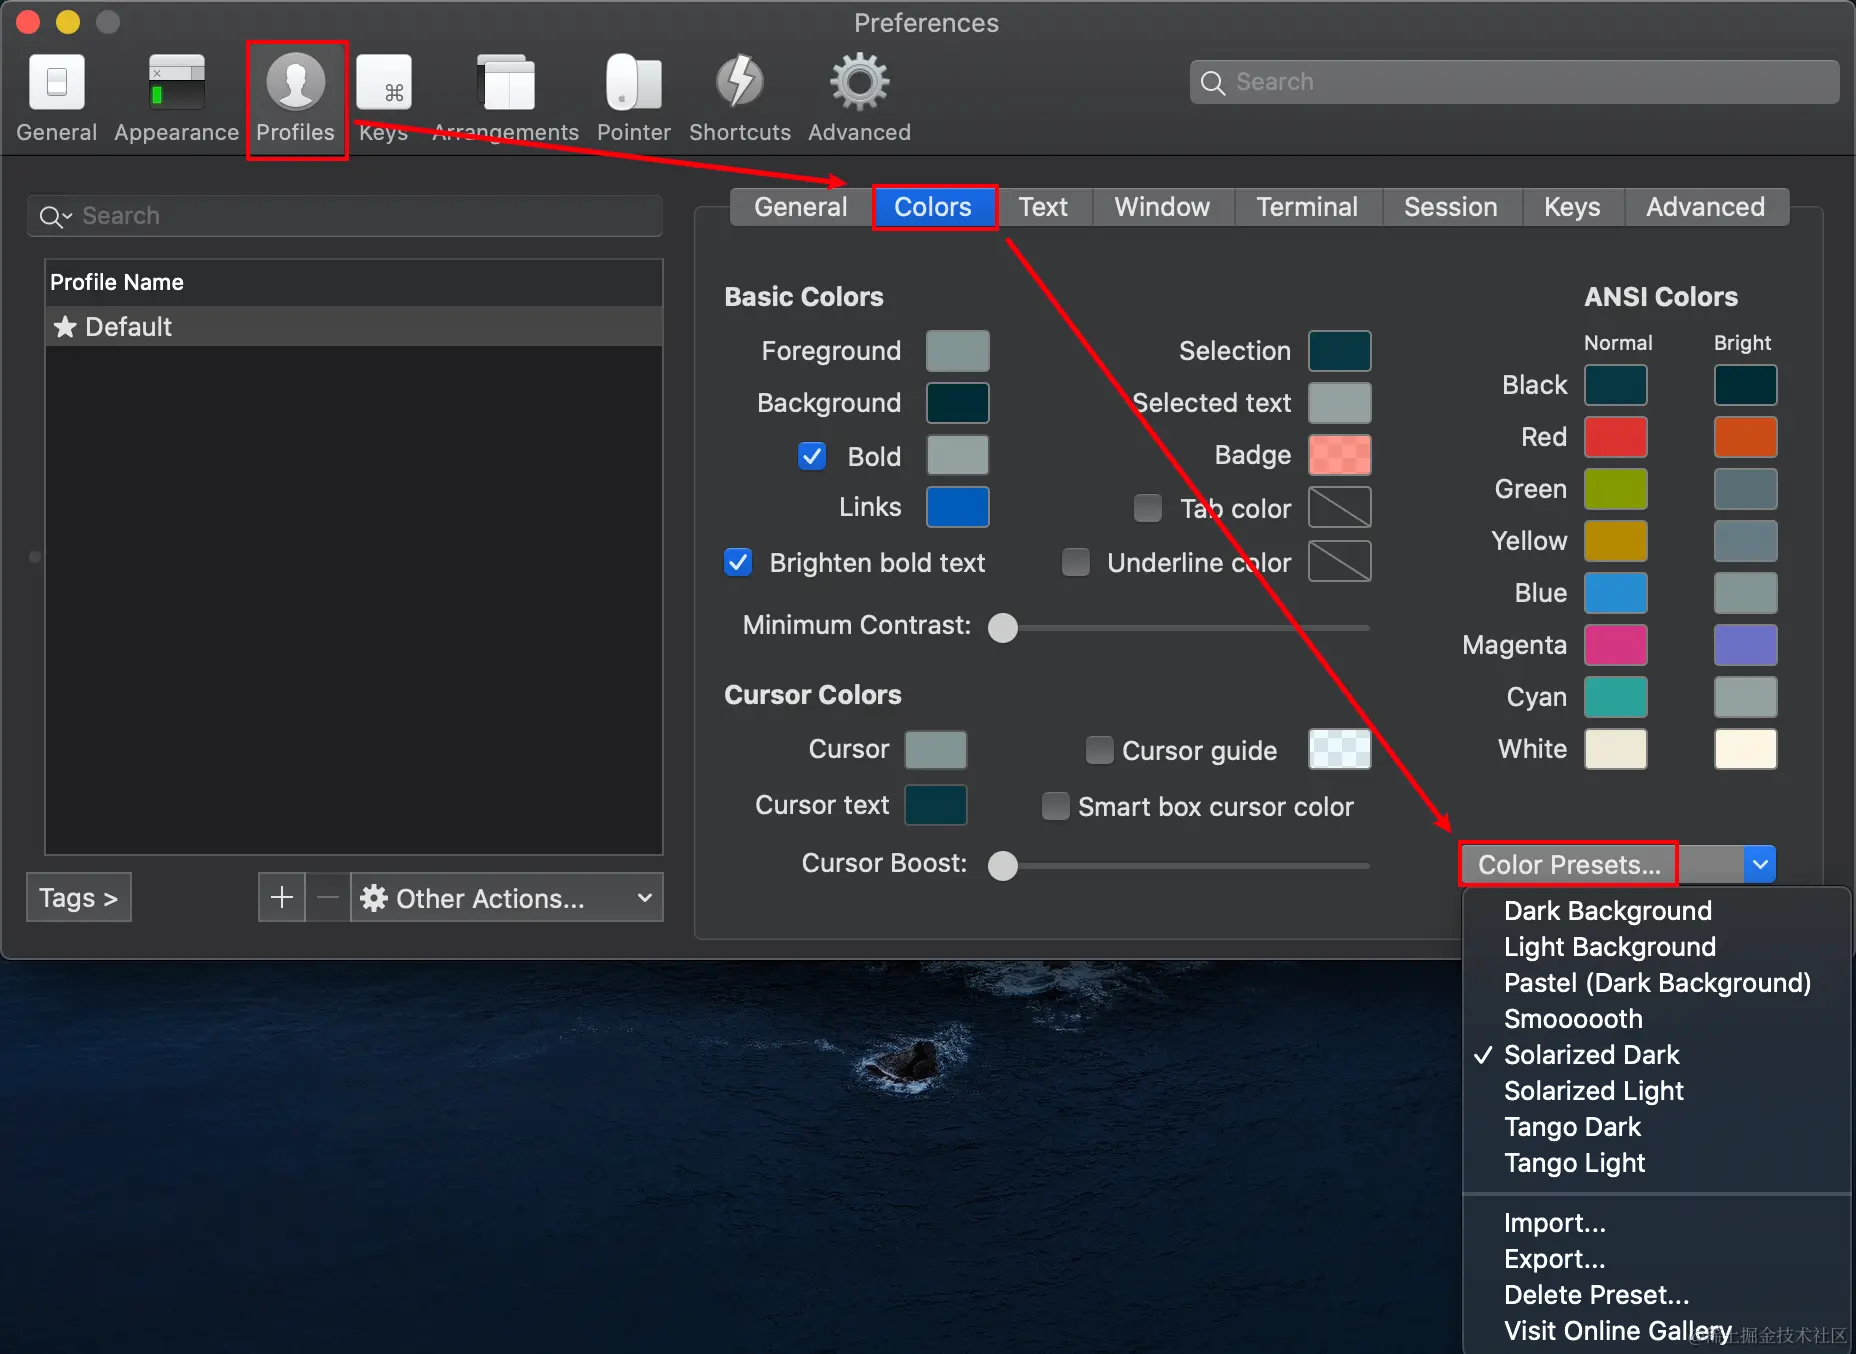Toggle the Bold color checkbox
This screenshot has width=1856, height=1354.
coord(812,456)
